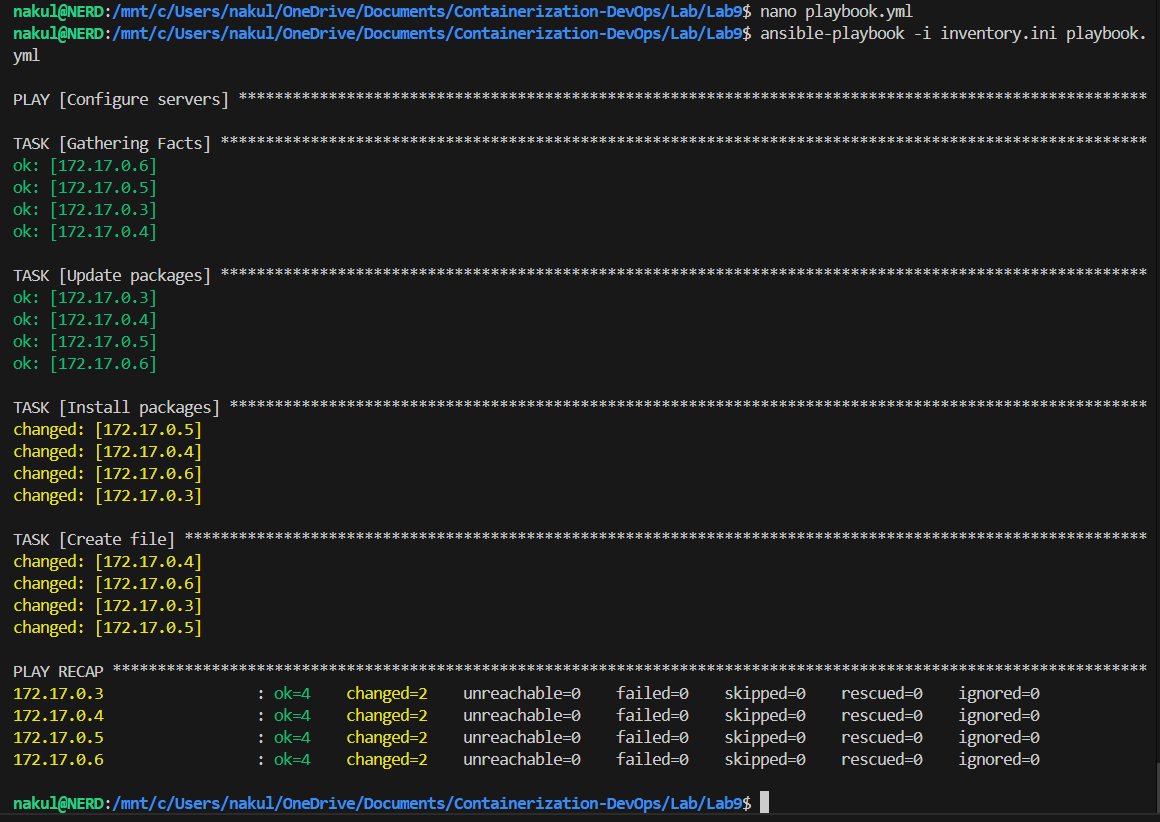The image size is (1160, 822).
Task: Click host '172.17.0.3' in the PLAY RECAP
Action: [58, 694]
